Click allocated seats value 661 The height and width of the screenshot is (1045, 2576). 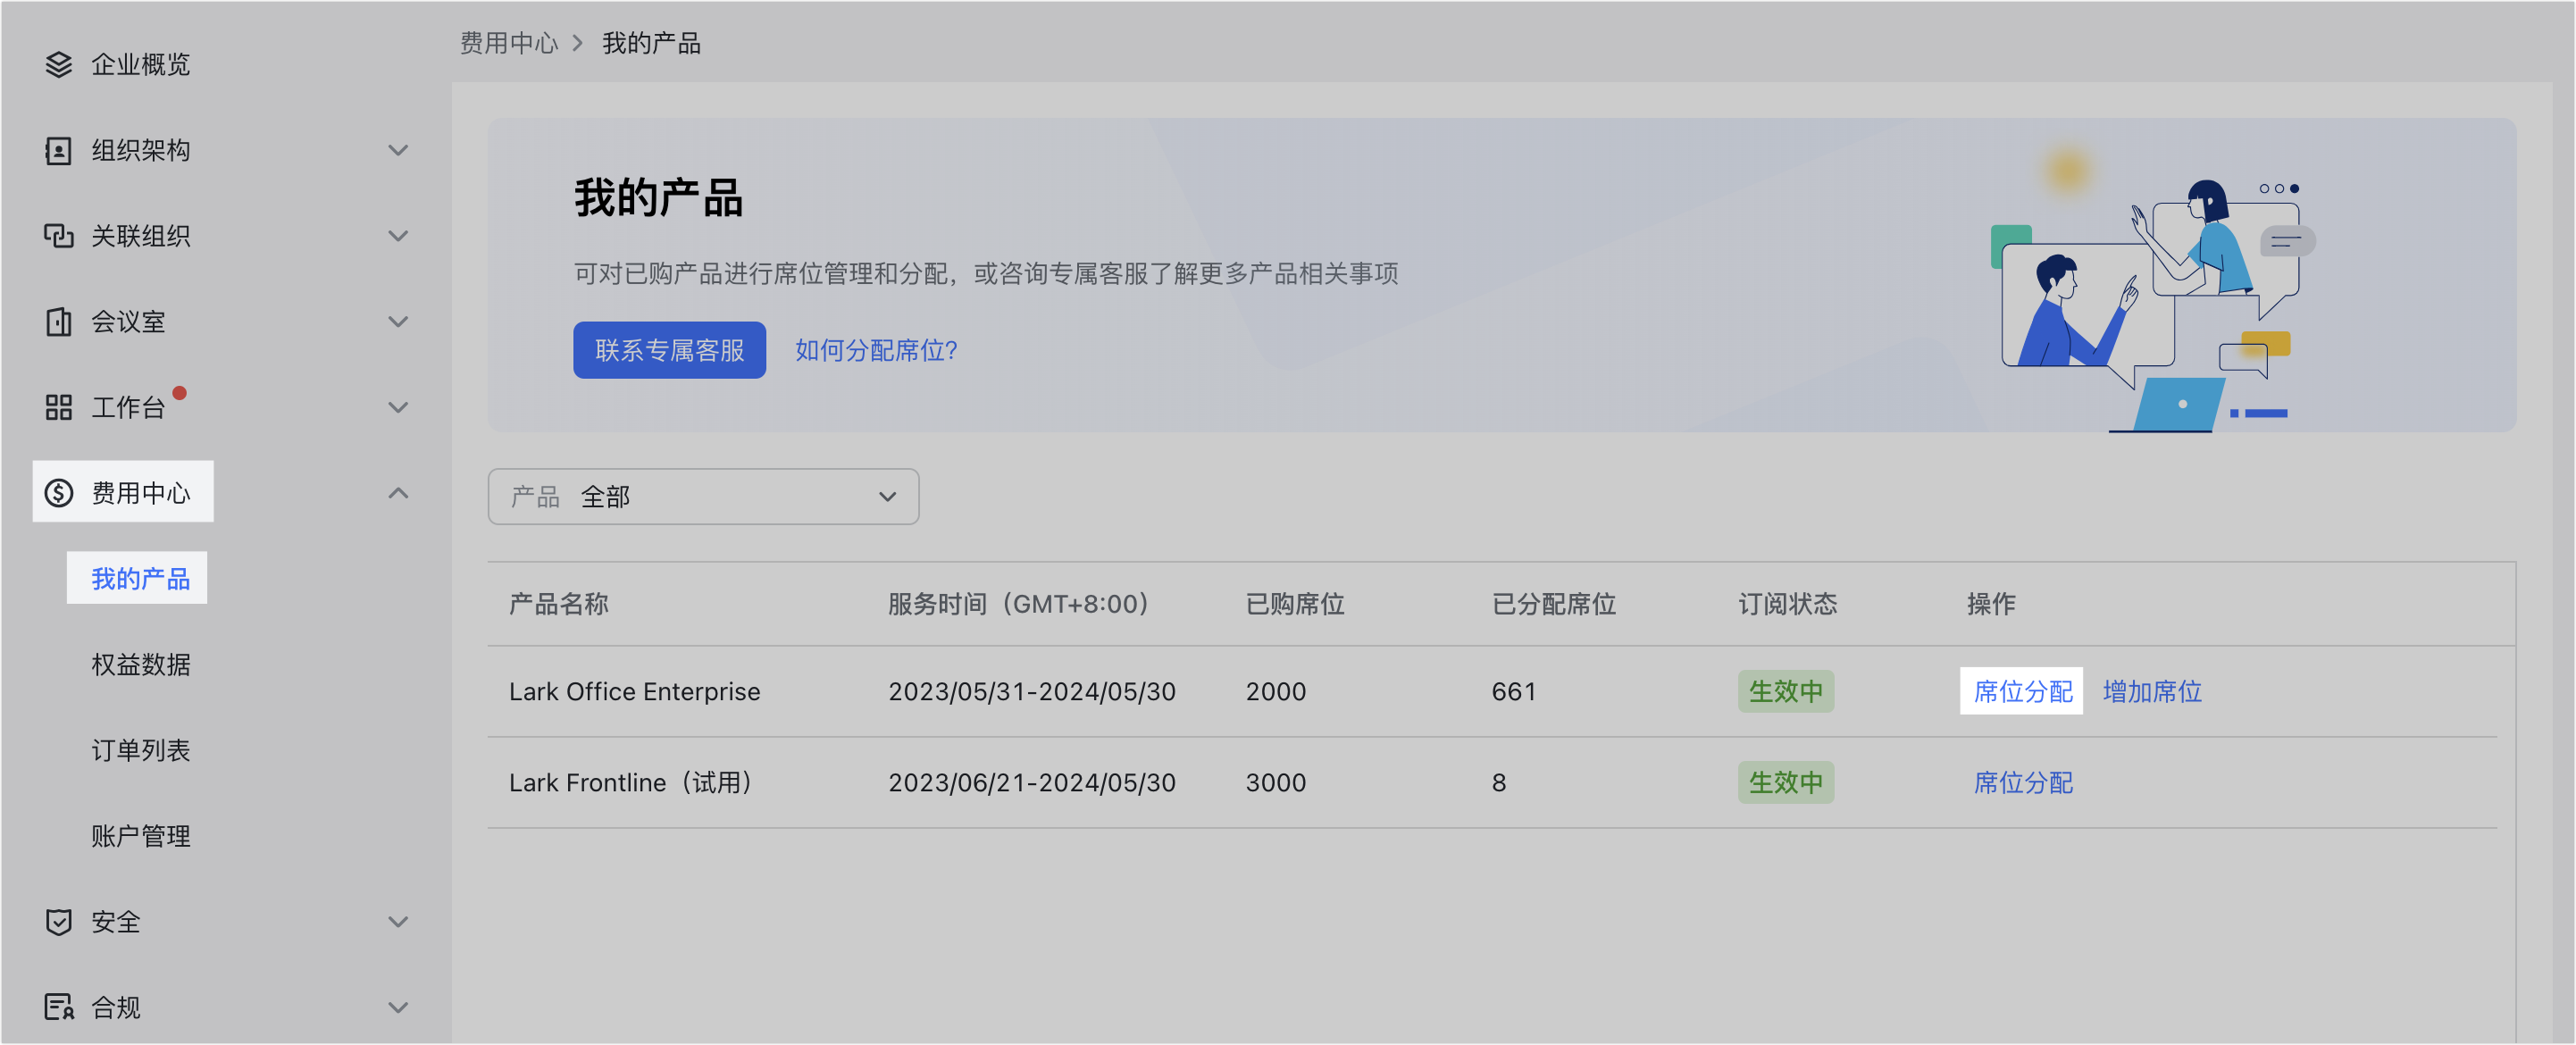(x=1513, y=691)
